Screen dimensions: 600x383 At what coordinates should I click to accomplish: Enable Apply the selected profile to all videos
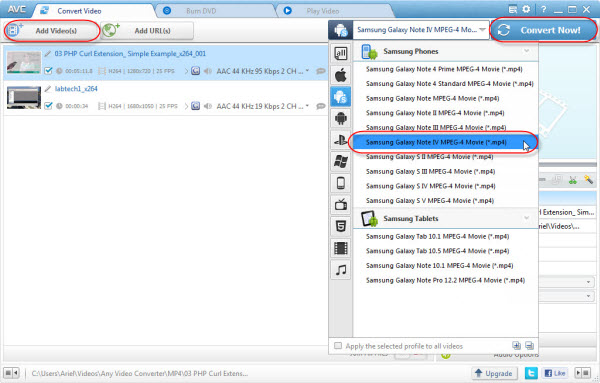338,346
